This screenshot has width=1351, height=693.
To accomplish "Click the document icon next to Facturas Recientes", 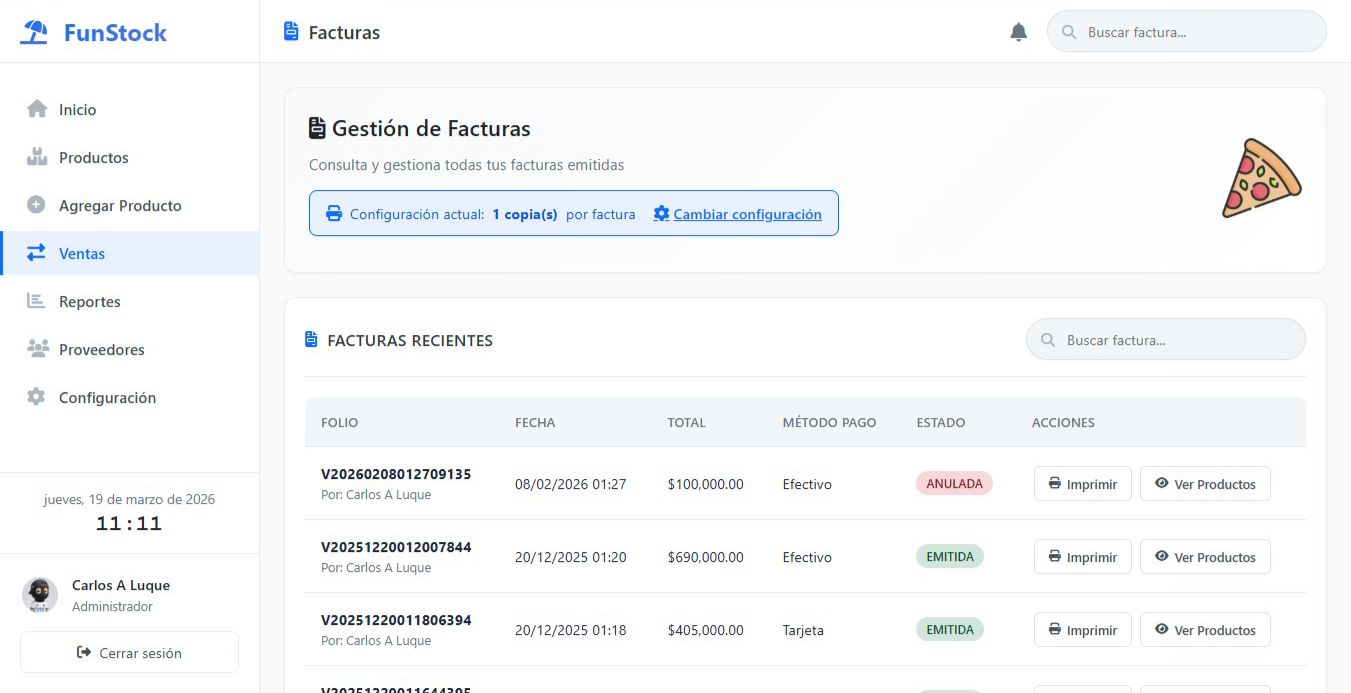I will click(x=311, y=340).
